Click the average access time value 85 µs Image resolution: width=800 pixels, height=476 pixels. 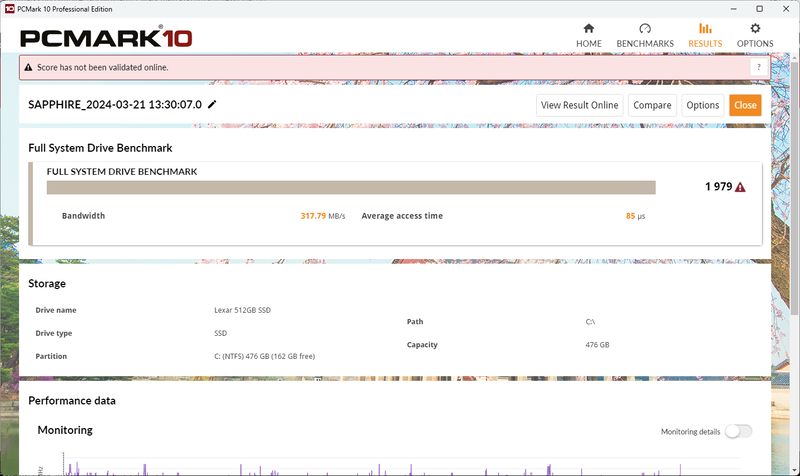tap(635, 216)
